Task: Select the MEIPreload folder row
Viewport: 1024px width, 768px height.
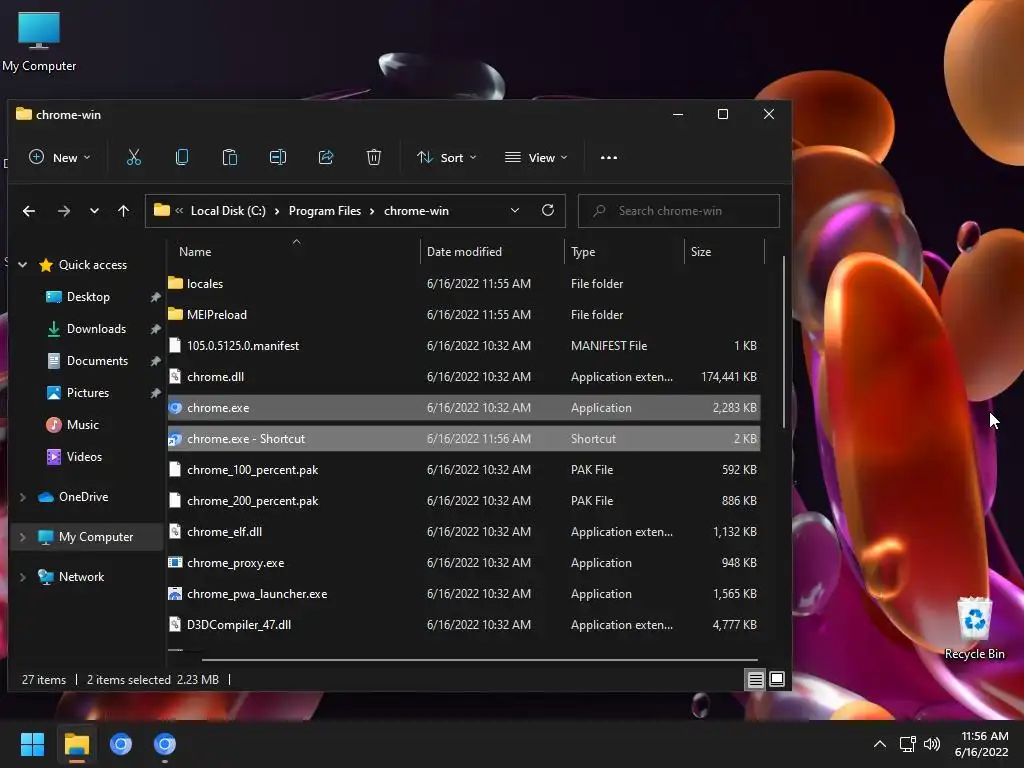Action: pyautogui.click(x=464, y=314)
